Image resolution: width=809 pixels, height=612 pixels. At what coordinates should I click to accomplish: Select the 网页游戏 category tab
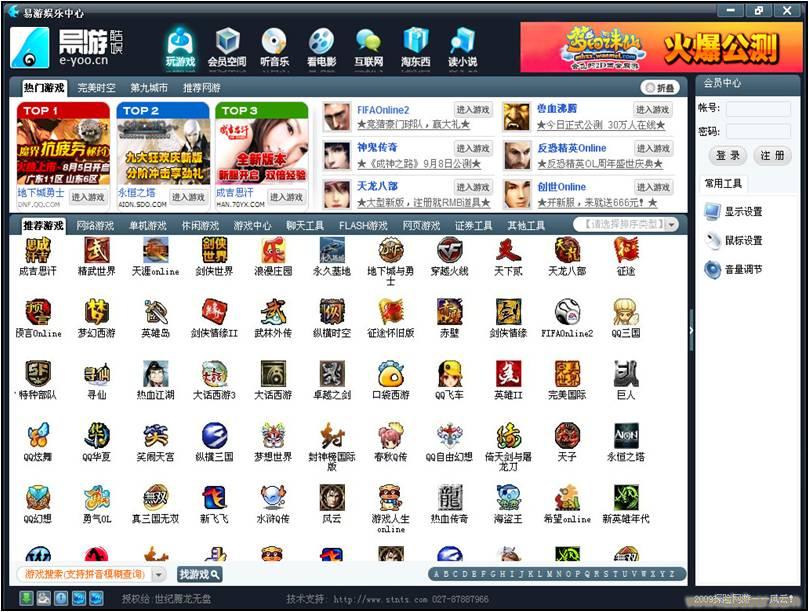422,226
